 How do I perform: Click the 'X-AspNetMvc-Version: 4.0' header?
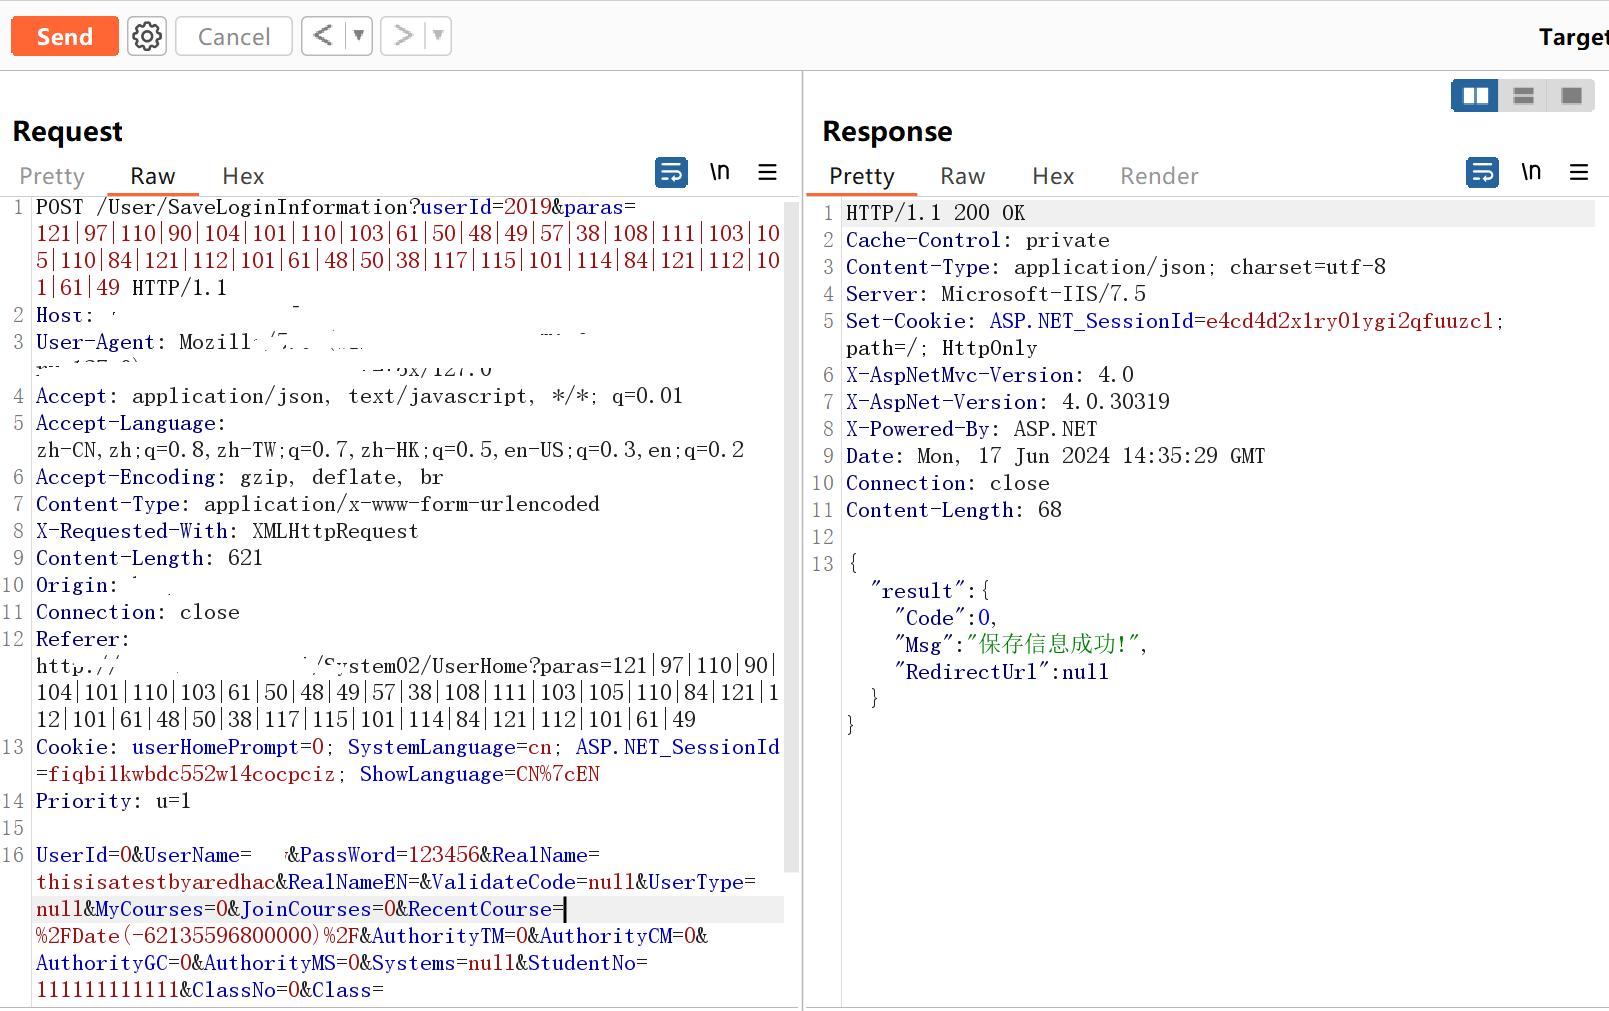pos(990,375)
